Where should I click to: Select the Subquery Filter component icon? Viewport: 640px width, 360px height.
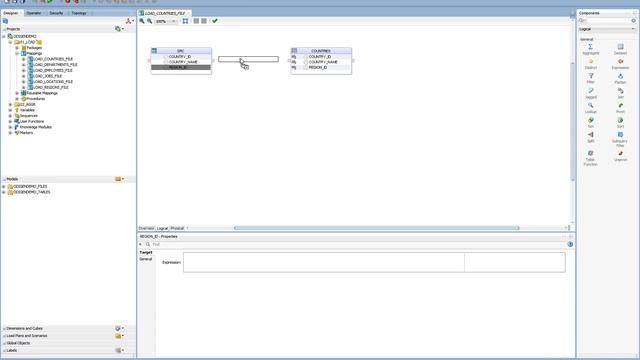[x=620, y=135]
